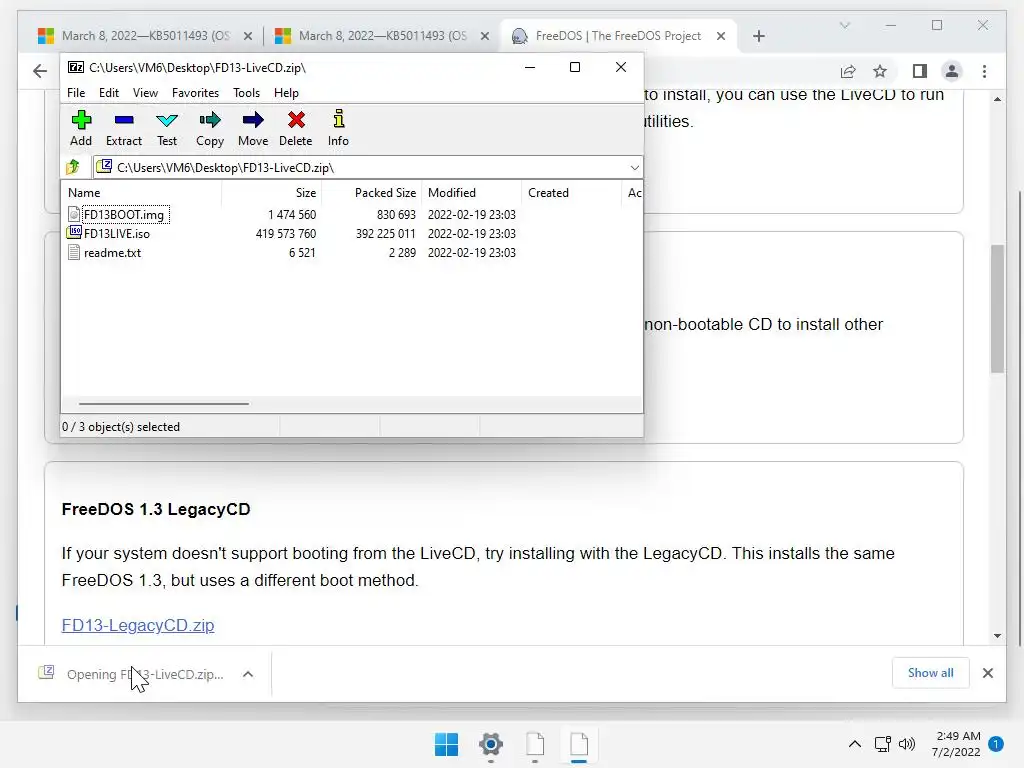This screenshot has height=768, width=1024.
Task: Click the '0 / 3 object(s) selected' status
Action: click(x=121, y=426)
